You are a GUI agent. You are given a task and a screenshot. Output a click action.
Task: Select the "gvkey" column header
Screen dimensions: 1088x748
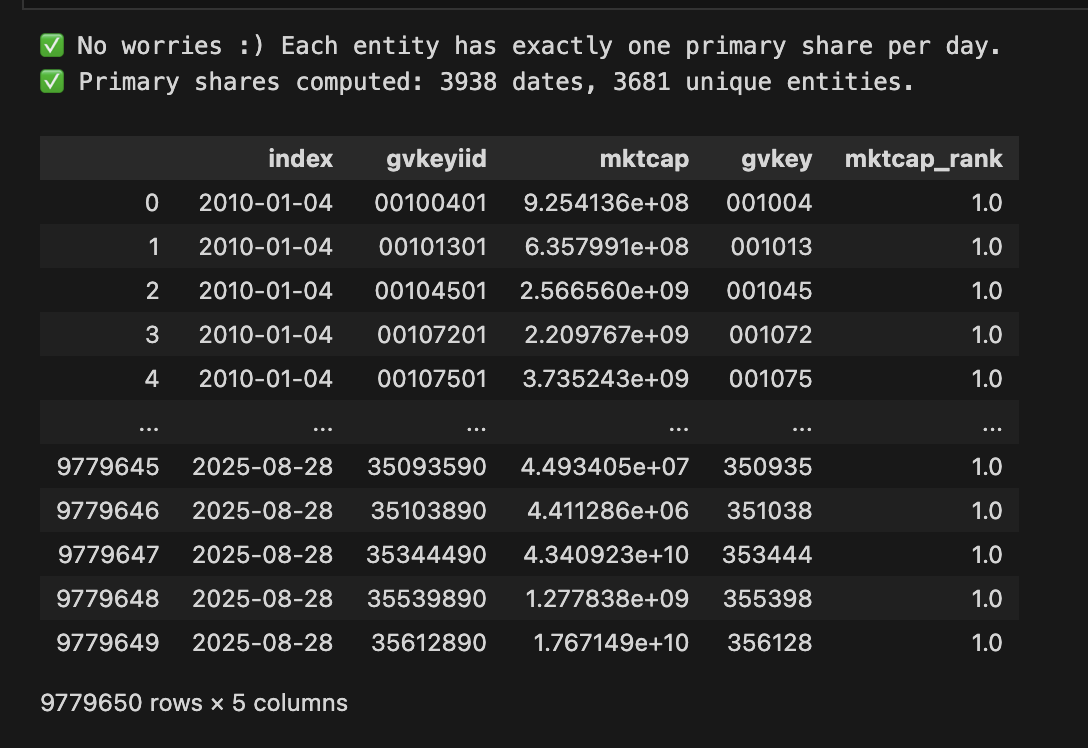point(775,159)
